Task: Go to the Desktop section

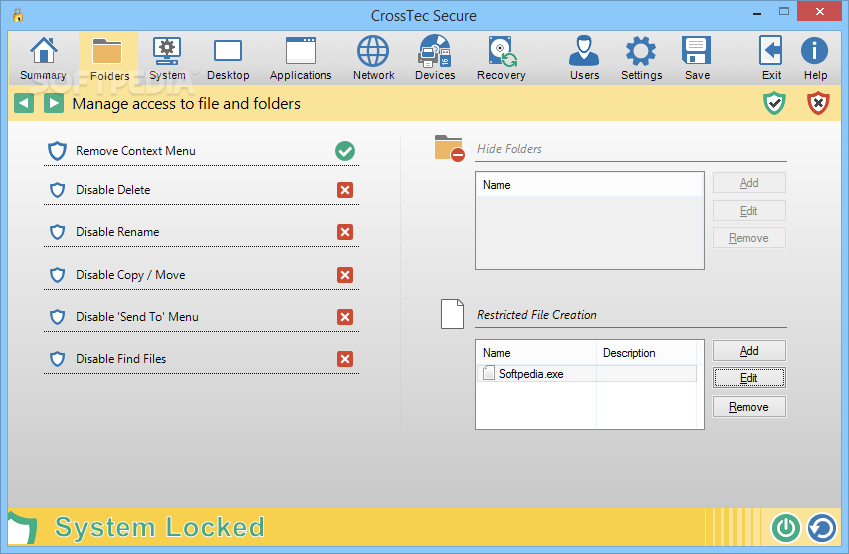Action: (228, 58)
